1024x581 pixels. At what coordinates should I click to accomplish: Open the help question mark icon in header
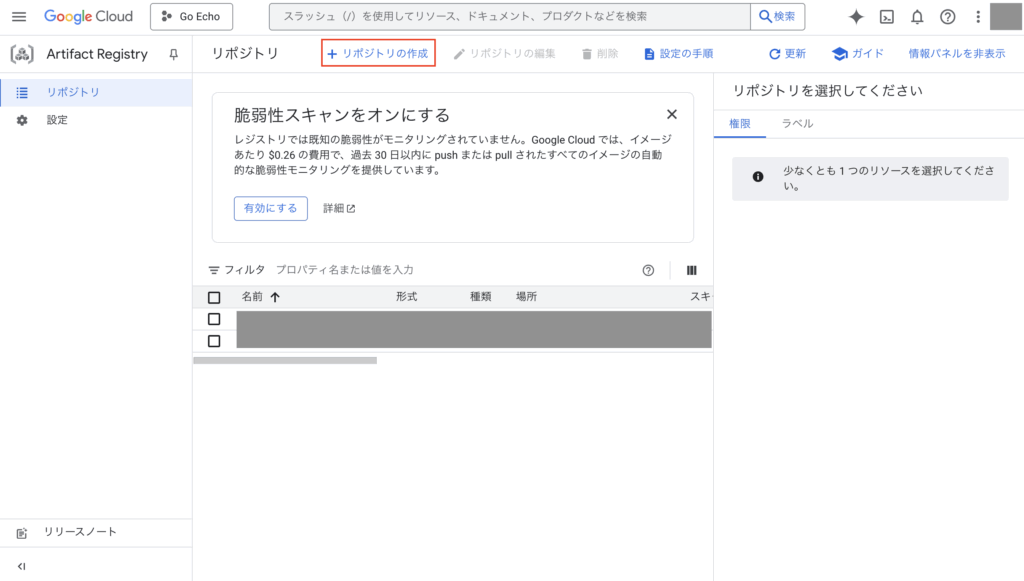[947, 17]
